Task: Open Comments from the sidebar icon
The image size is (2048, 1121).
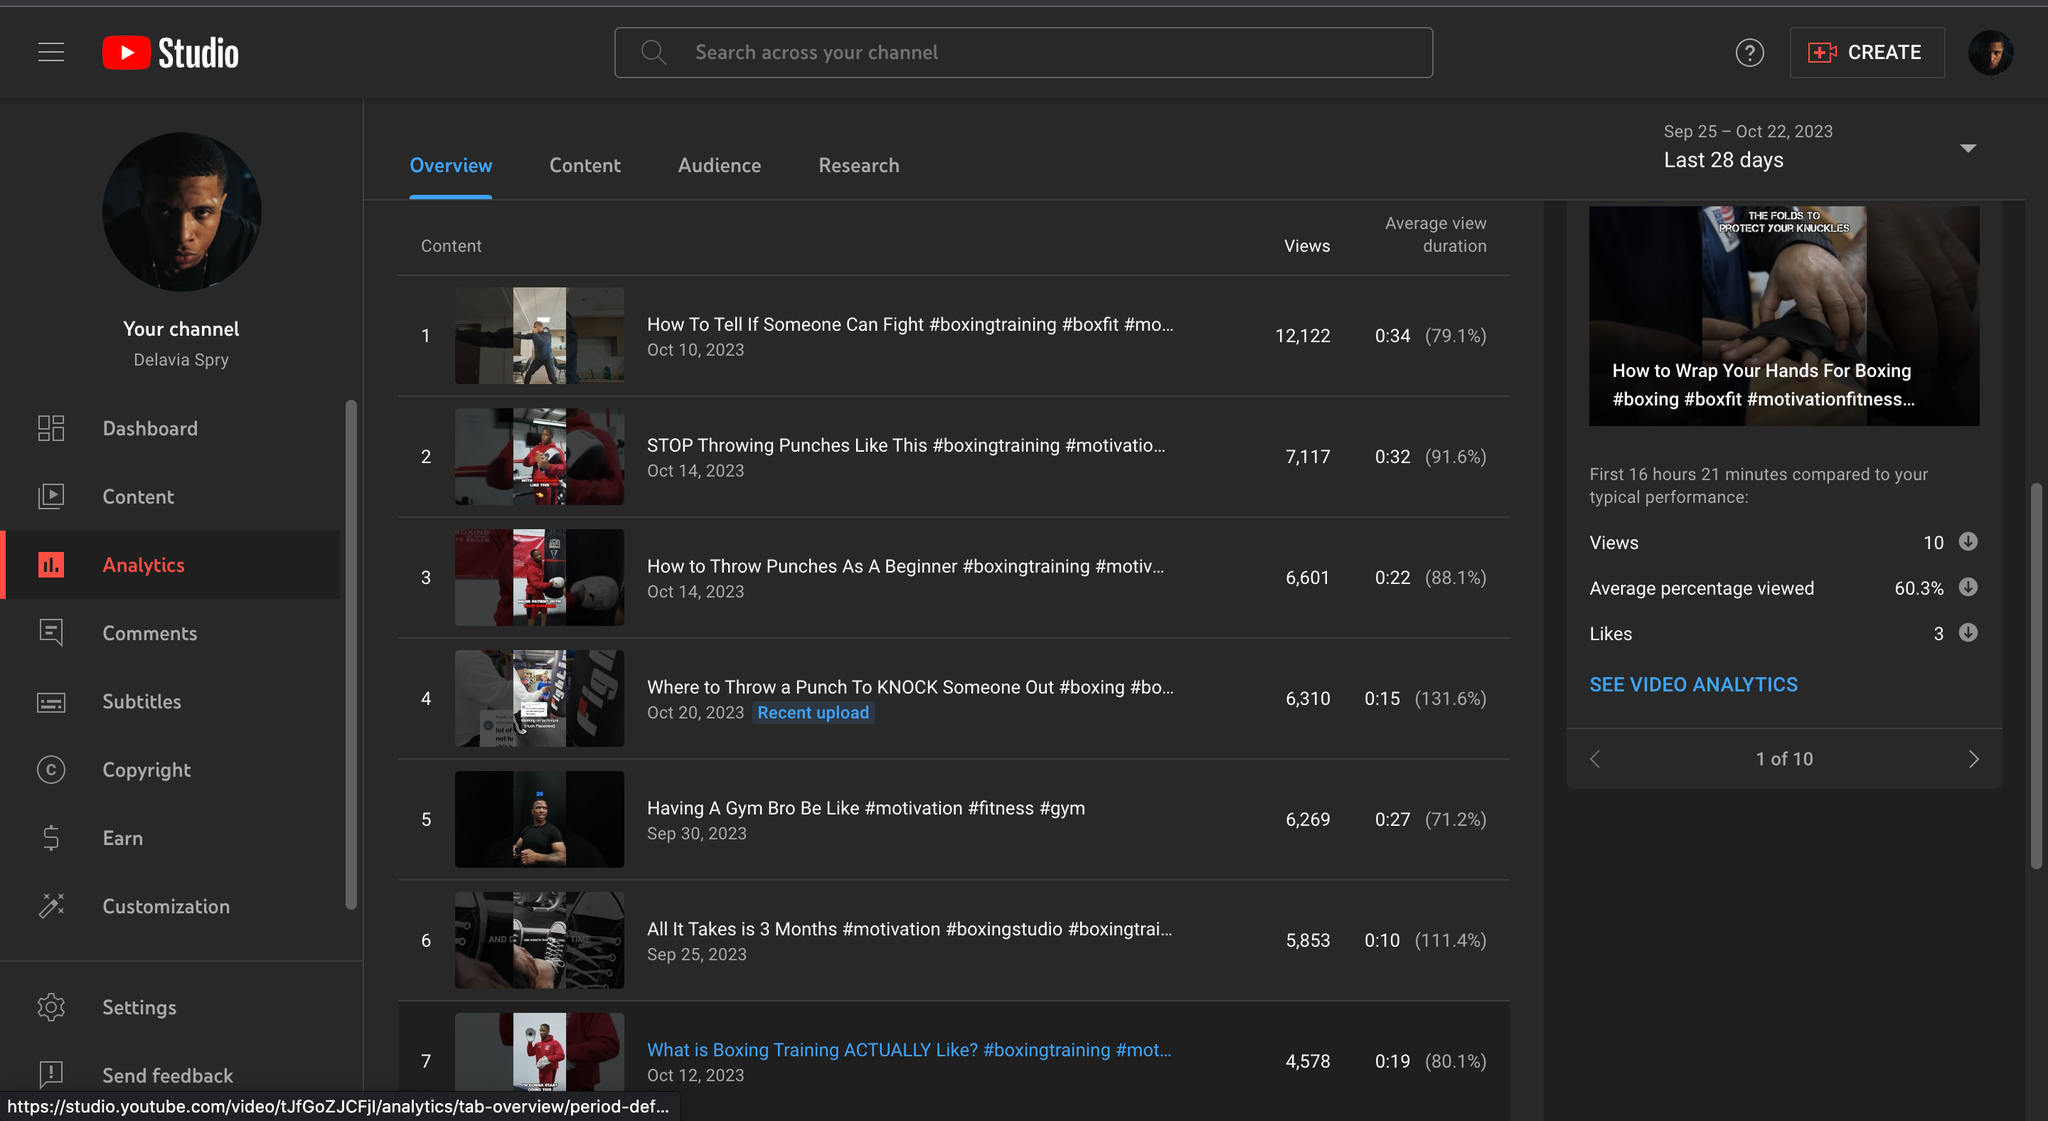Action: [x=51, y=633]
